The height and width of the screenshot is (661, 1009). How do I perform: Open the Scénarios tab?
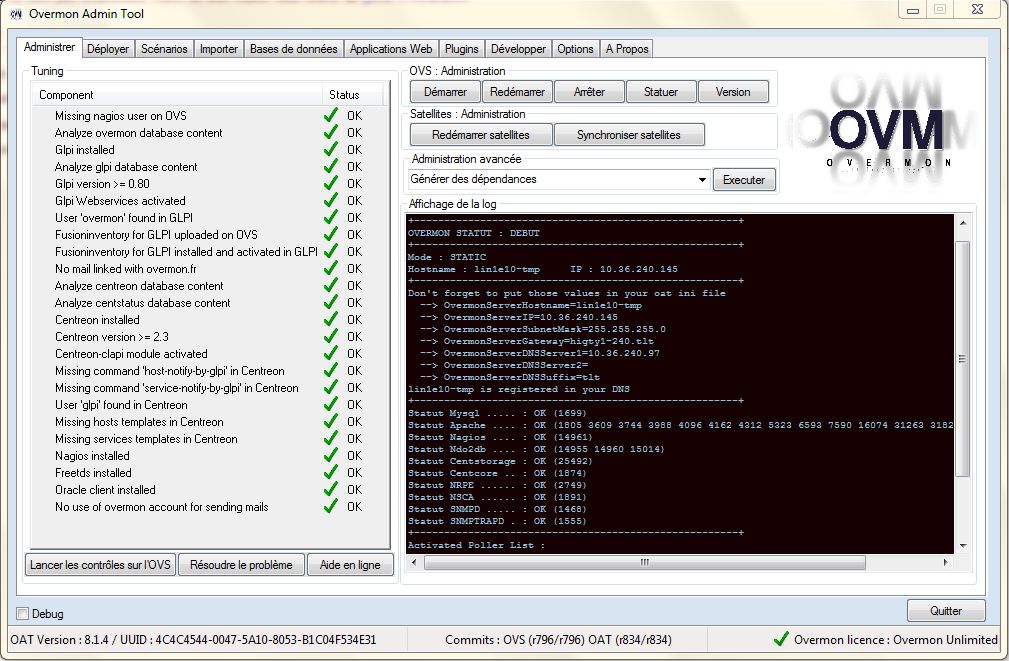coord(164,49)
